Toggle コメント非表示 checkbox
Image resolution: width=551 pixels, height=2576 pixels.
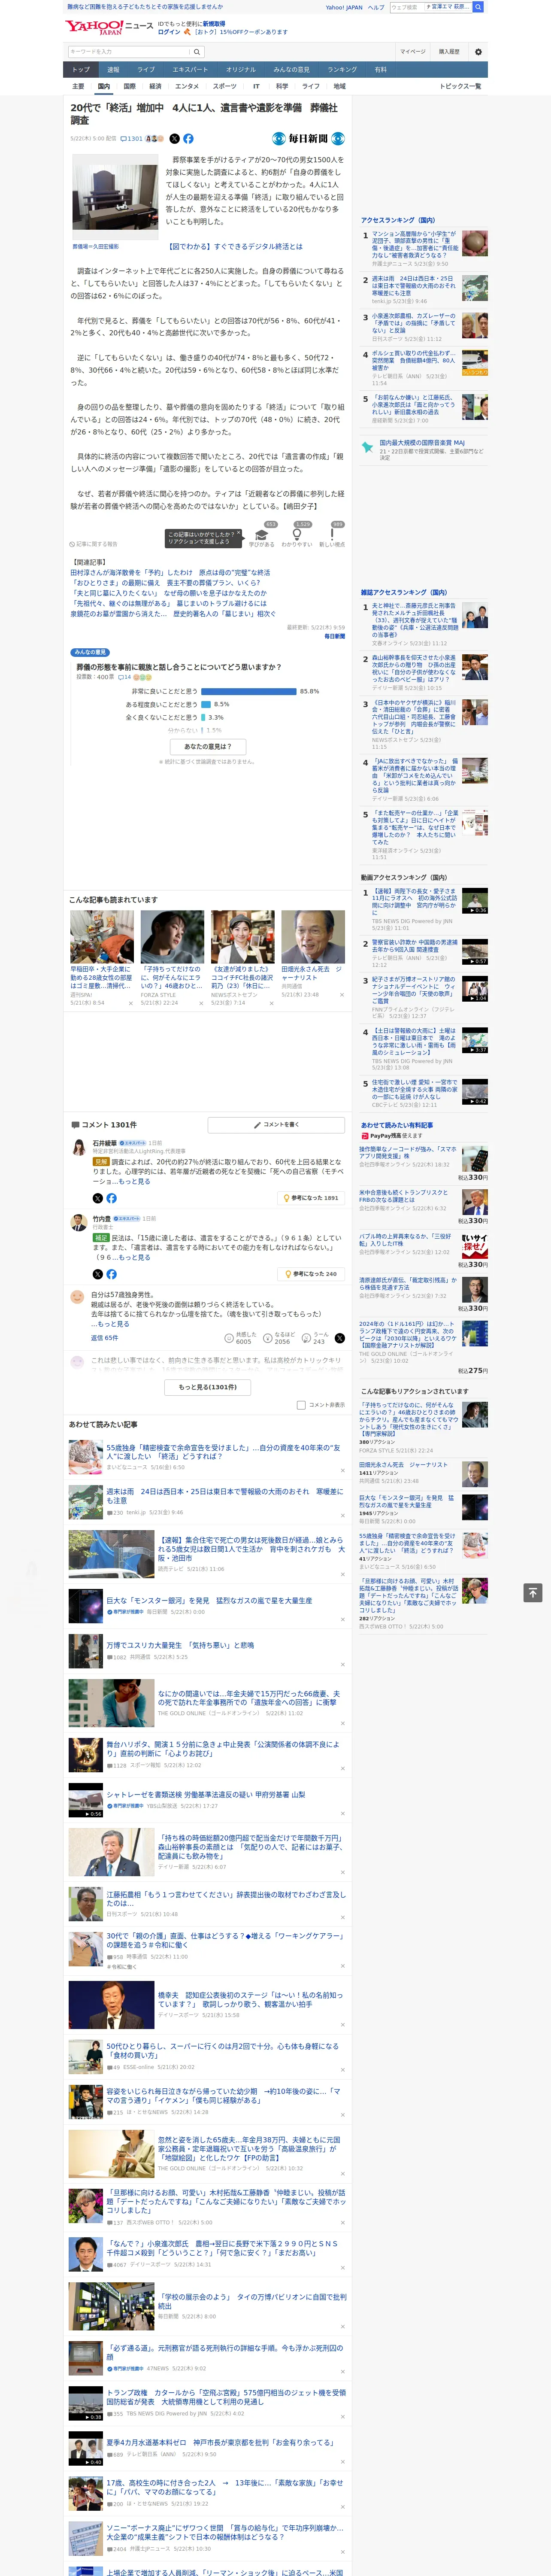click(301, 1405)
